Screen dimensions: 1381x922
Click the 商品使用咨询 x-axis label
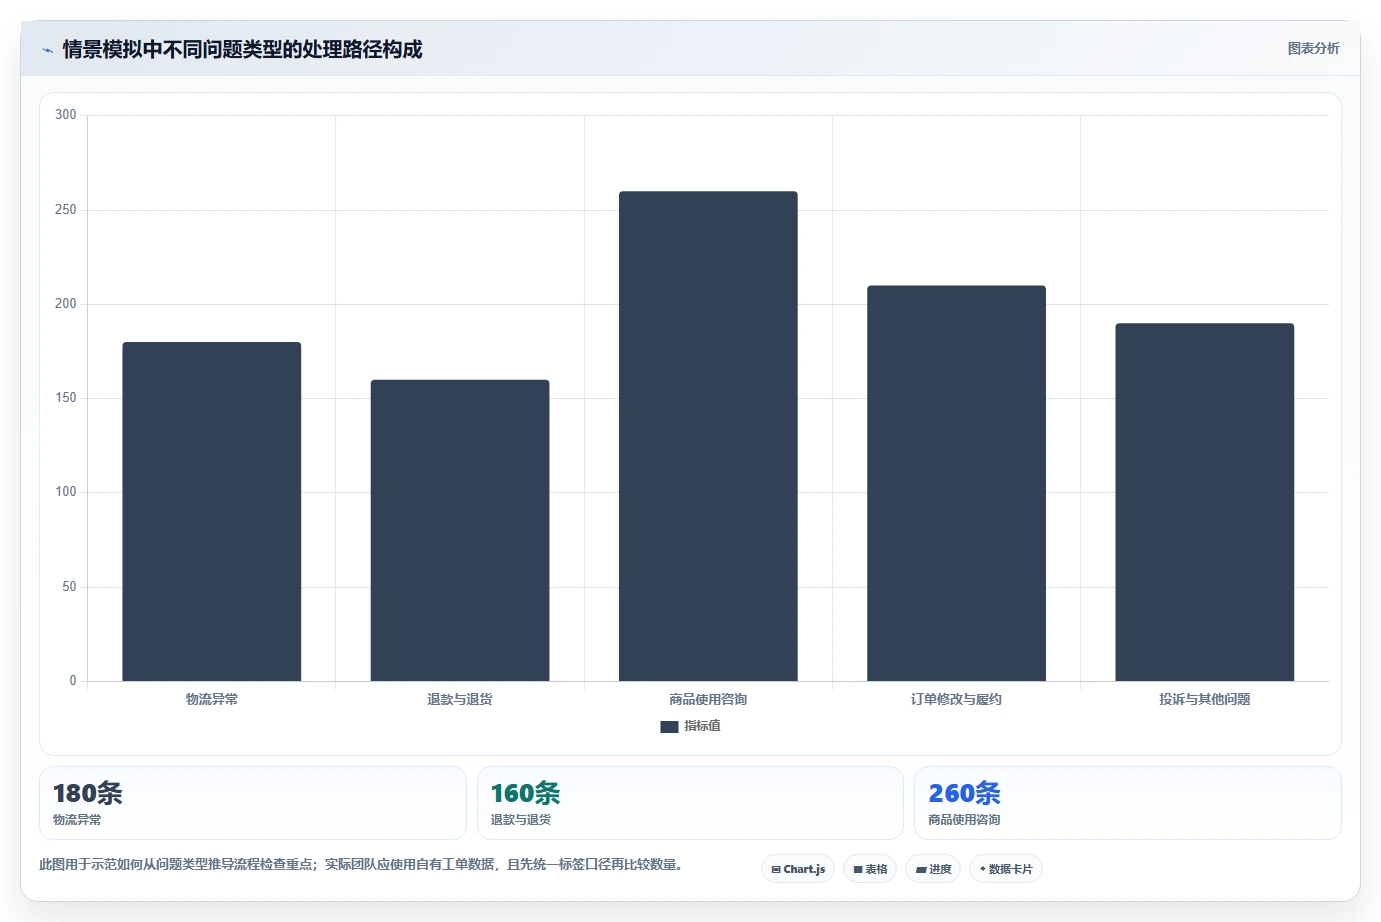pyautogui.click(x=708, y=699)
